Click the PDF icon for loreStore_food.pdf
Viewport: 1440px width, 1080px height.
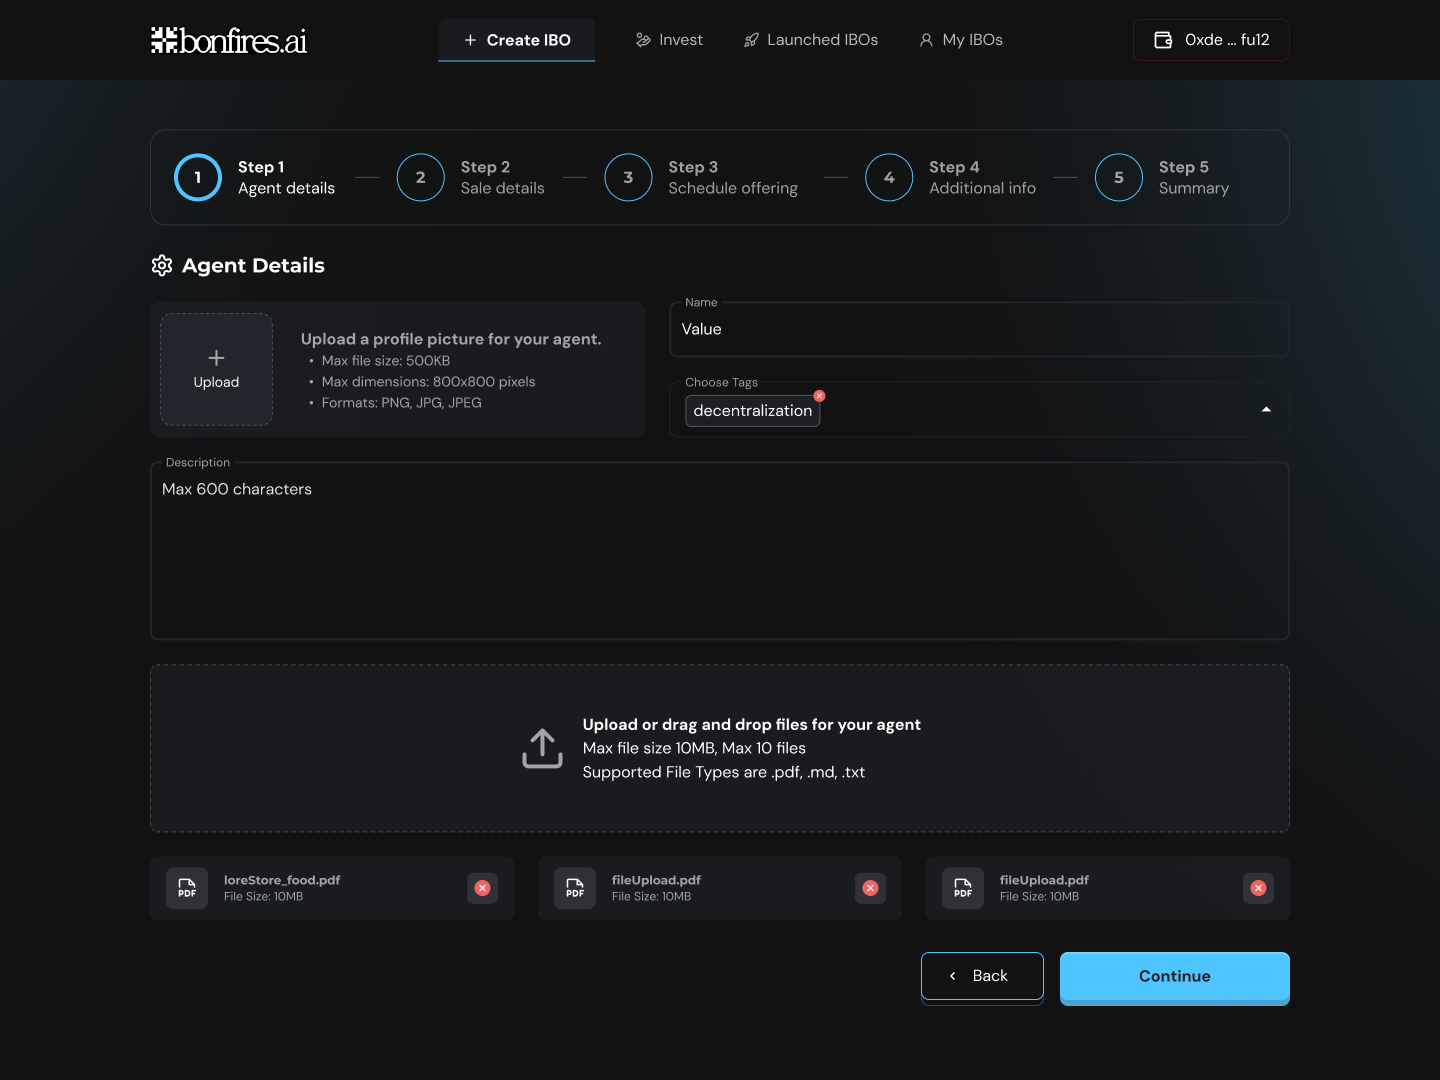coord(187,888)
